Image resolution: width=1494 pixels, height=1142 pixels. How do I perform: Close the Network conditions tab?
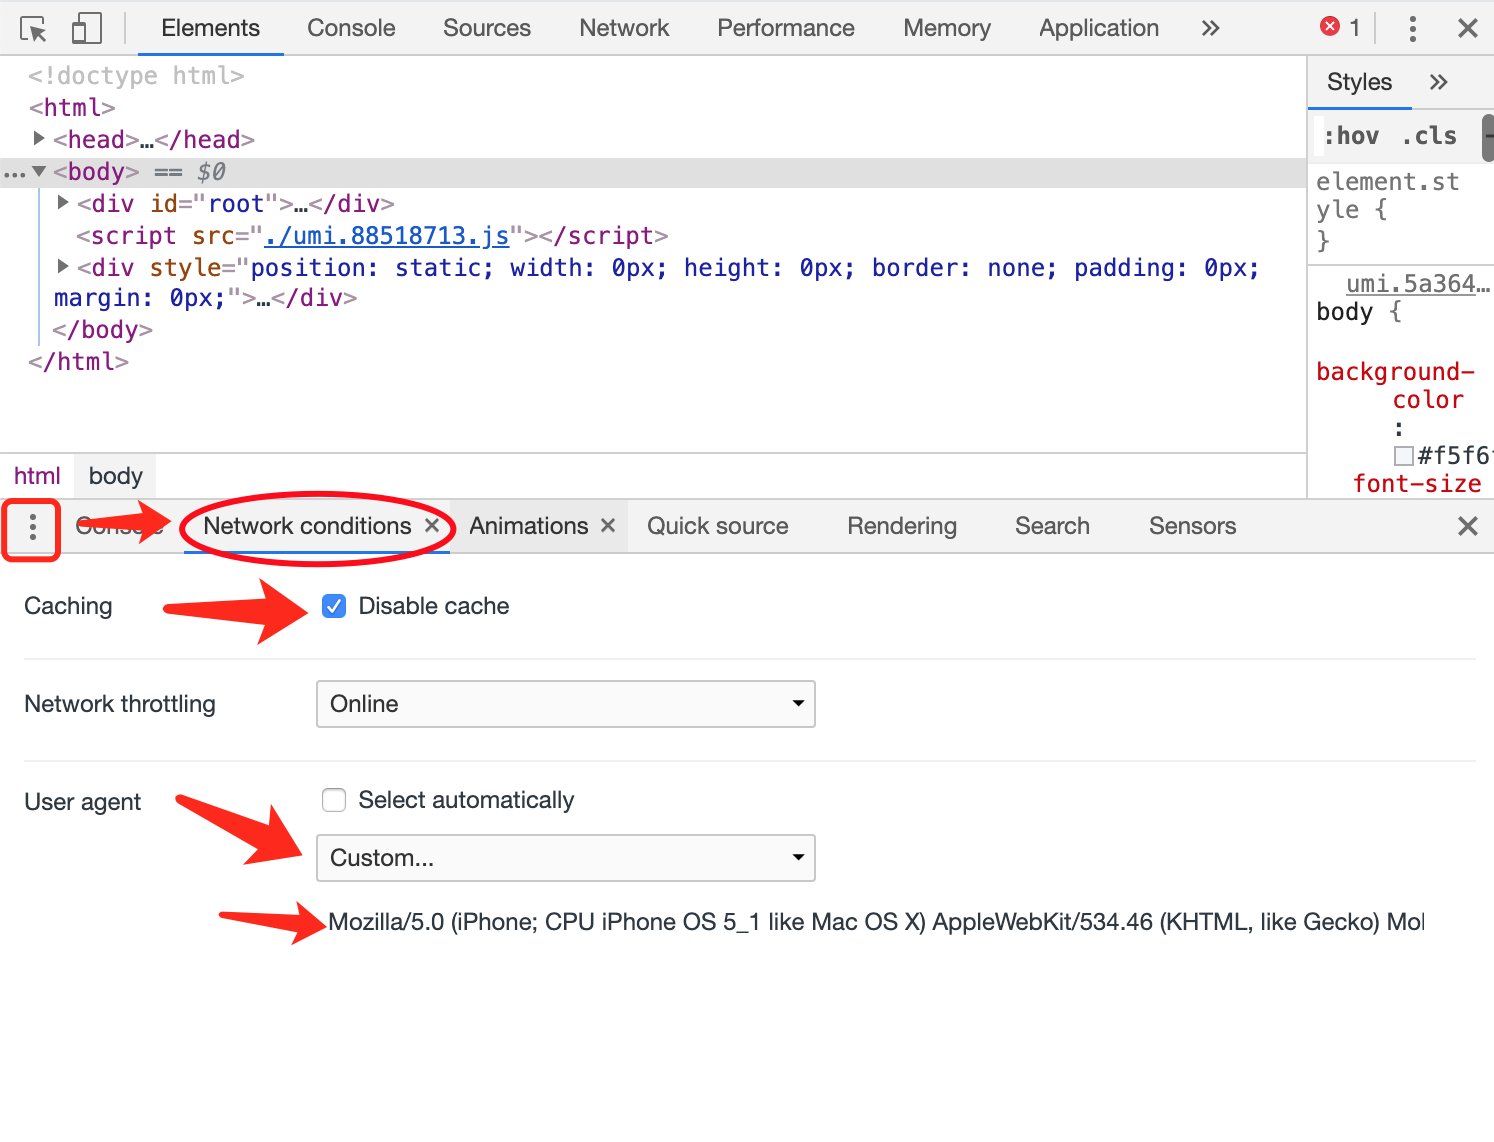(432, 525)
